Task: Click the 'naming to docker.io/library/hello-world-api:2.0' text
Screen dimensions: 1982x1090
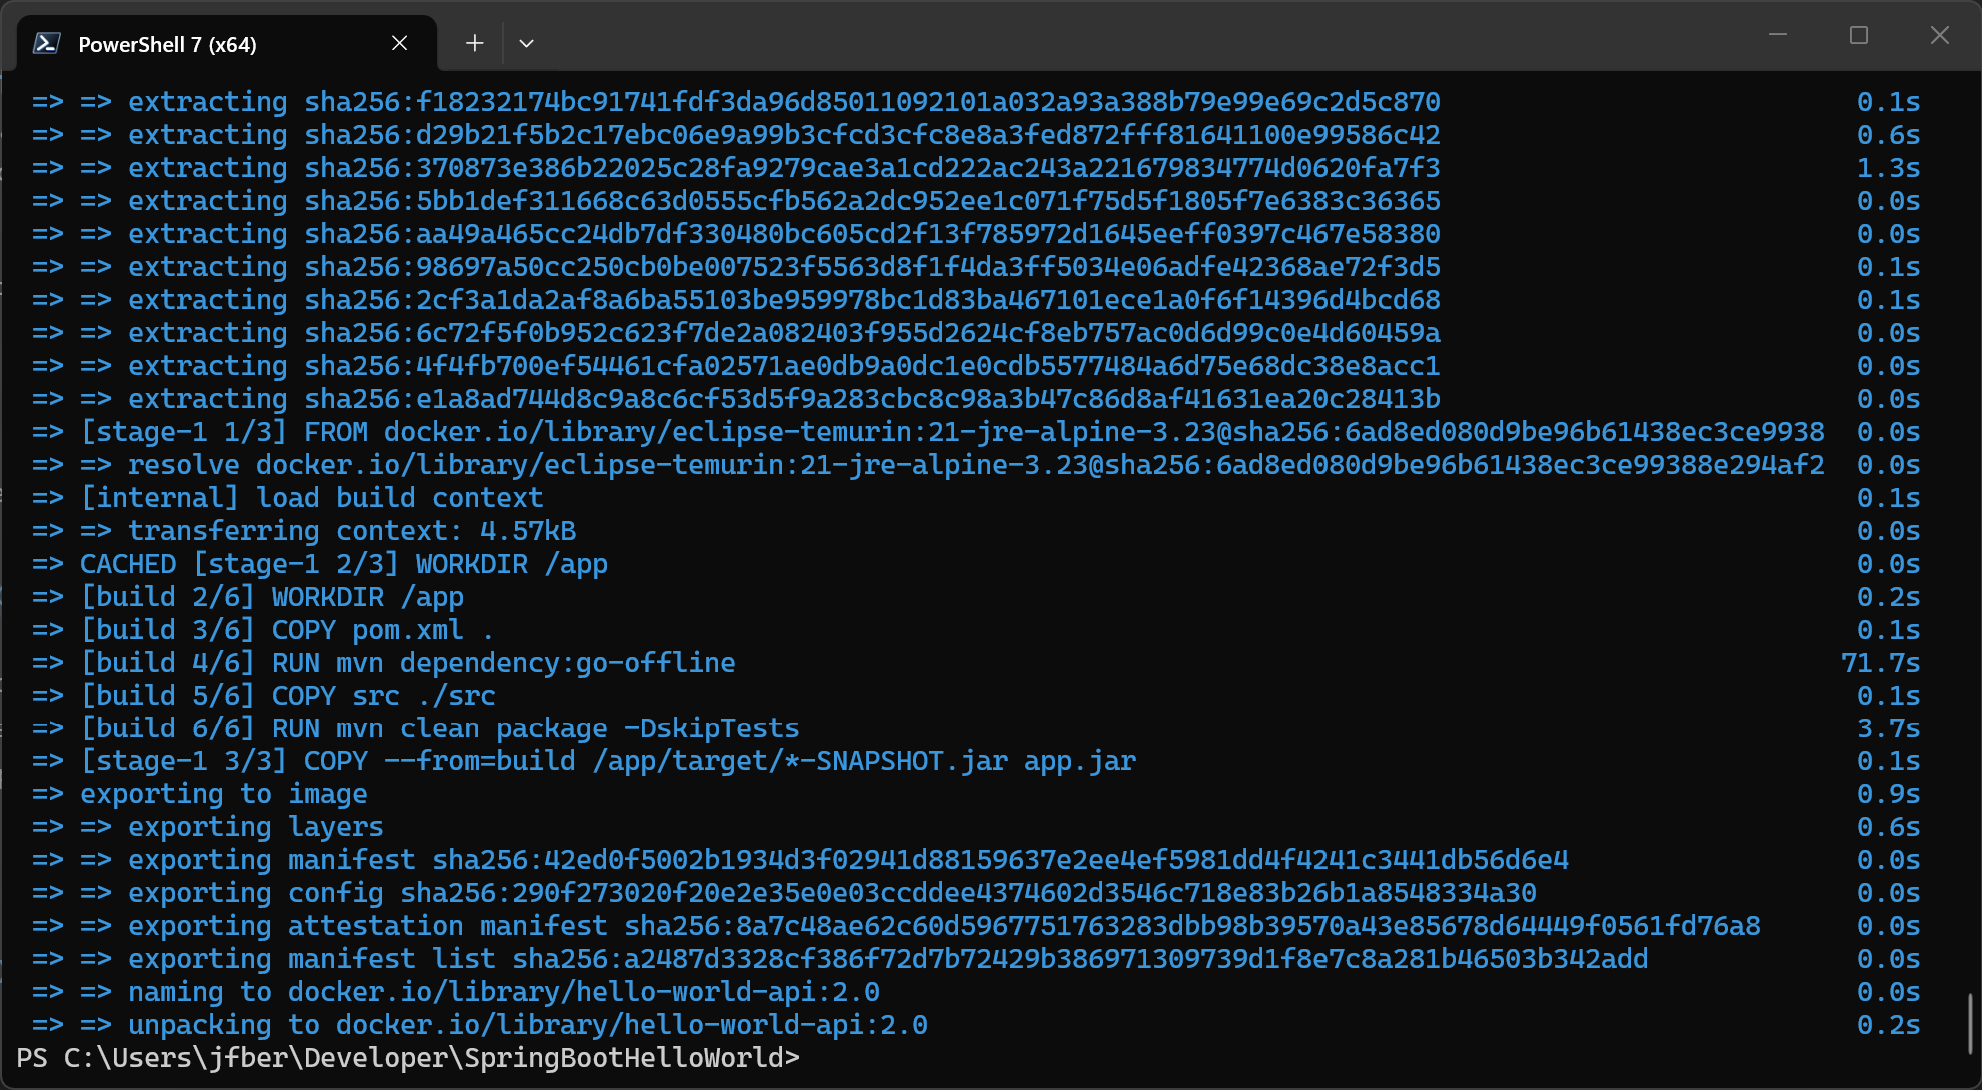Action: tap(500, 991)
